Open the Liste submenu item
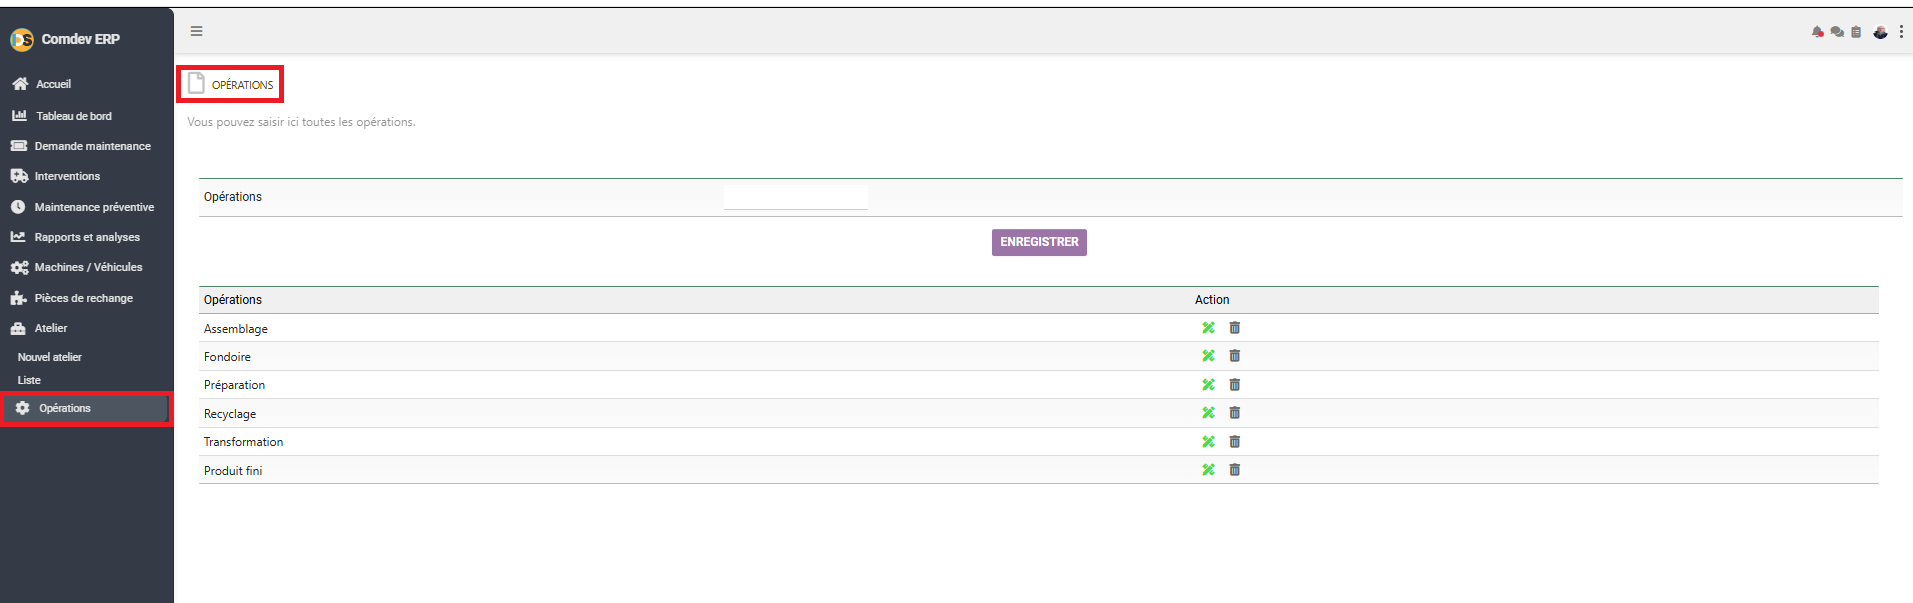1913x603 pixels. click(29, 380)
